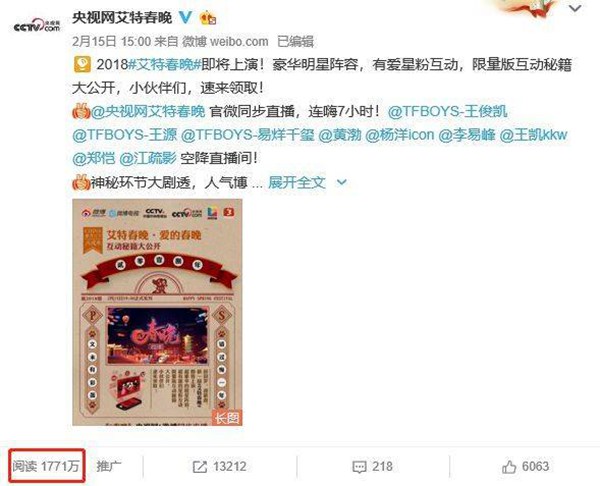Click the orange membership badge icon
This screenshot has width=600, height=486.
(x=208, y=18)
